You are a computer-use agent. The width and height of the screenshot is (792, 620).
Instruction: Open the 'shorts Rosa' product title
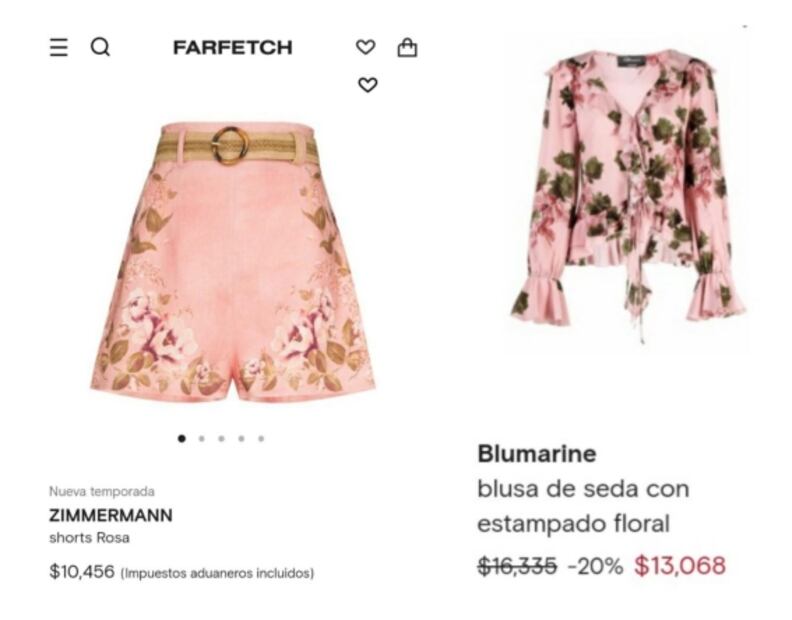[x=89, y=538]
